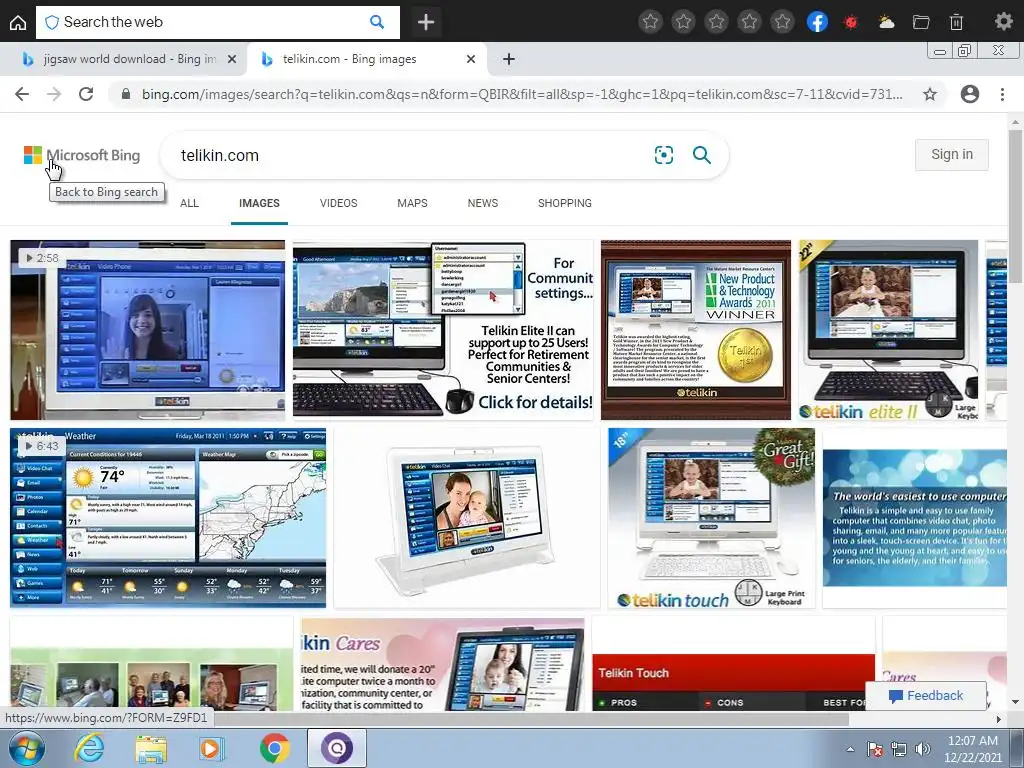Screen dimensions: 1024x768
Task: Open the telikin touch Great Gift image
Action: tap(711, 518)
